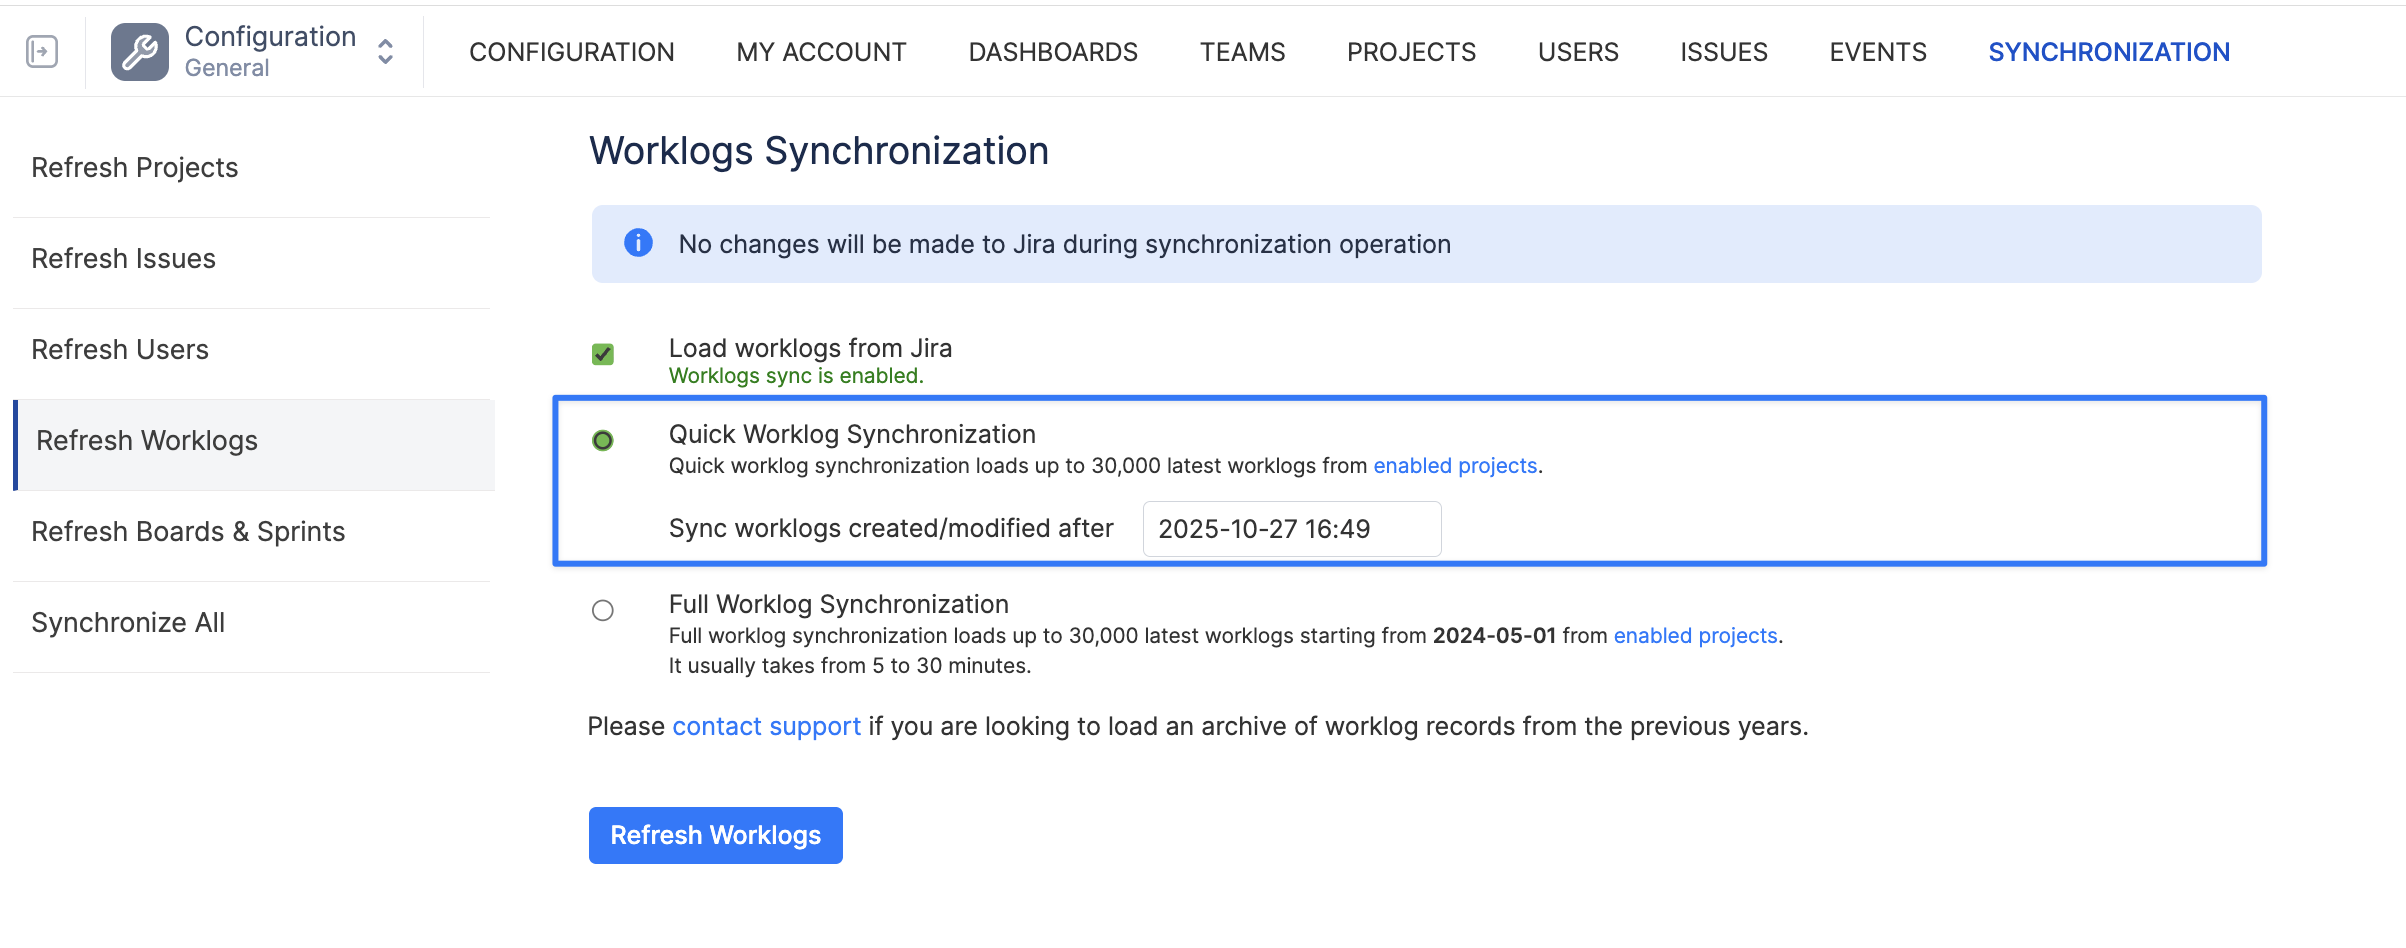
Task: Open the Synchronization tab
Action: tap(2108, 52)
